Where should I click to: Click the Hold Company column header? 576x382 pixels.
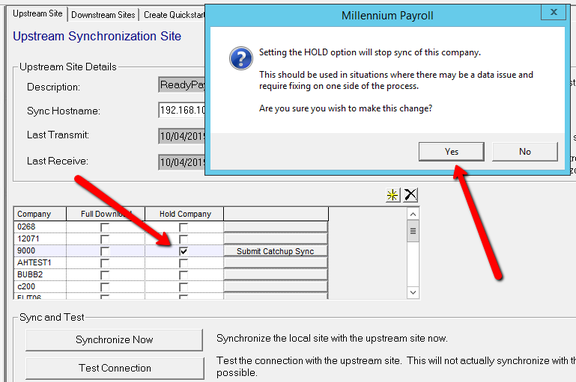click(184, 214)
